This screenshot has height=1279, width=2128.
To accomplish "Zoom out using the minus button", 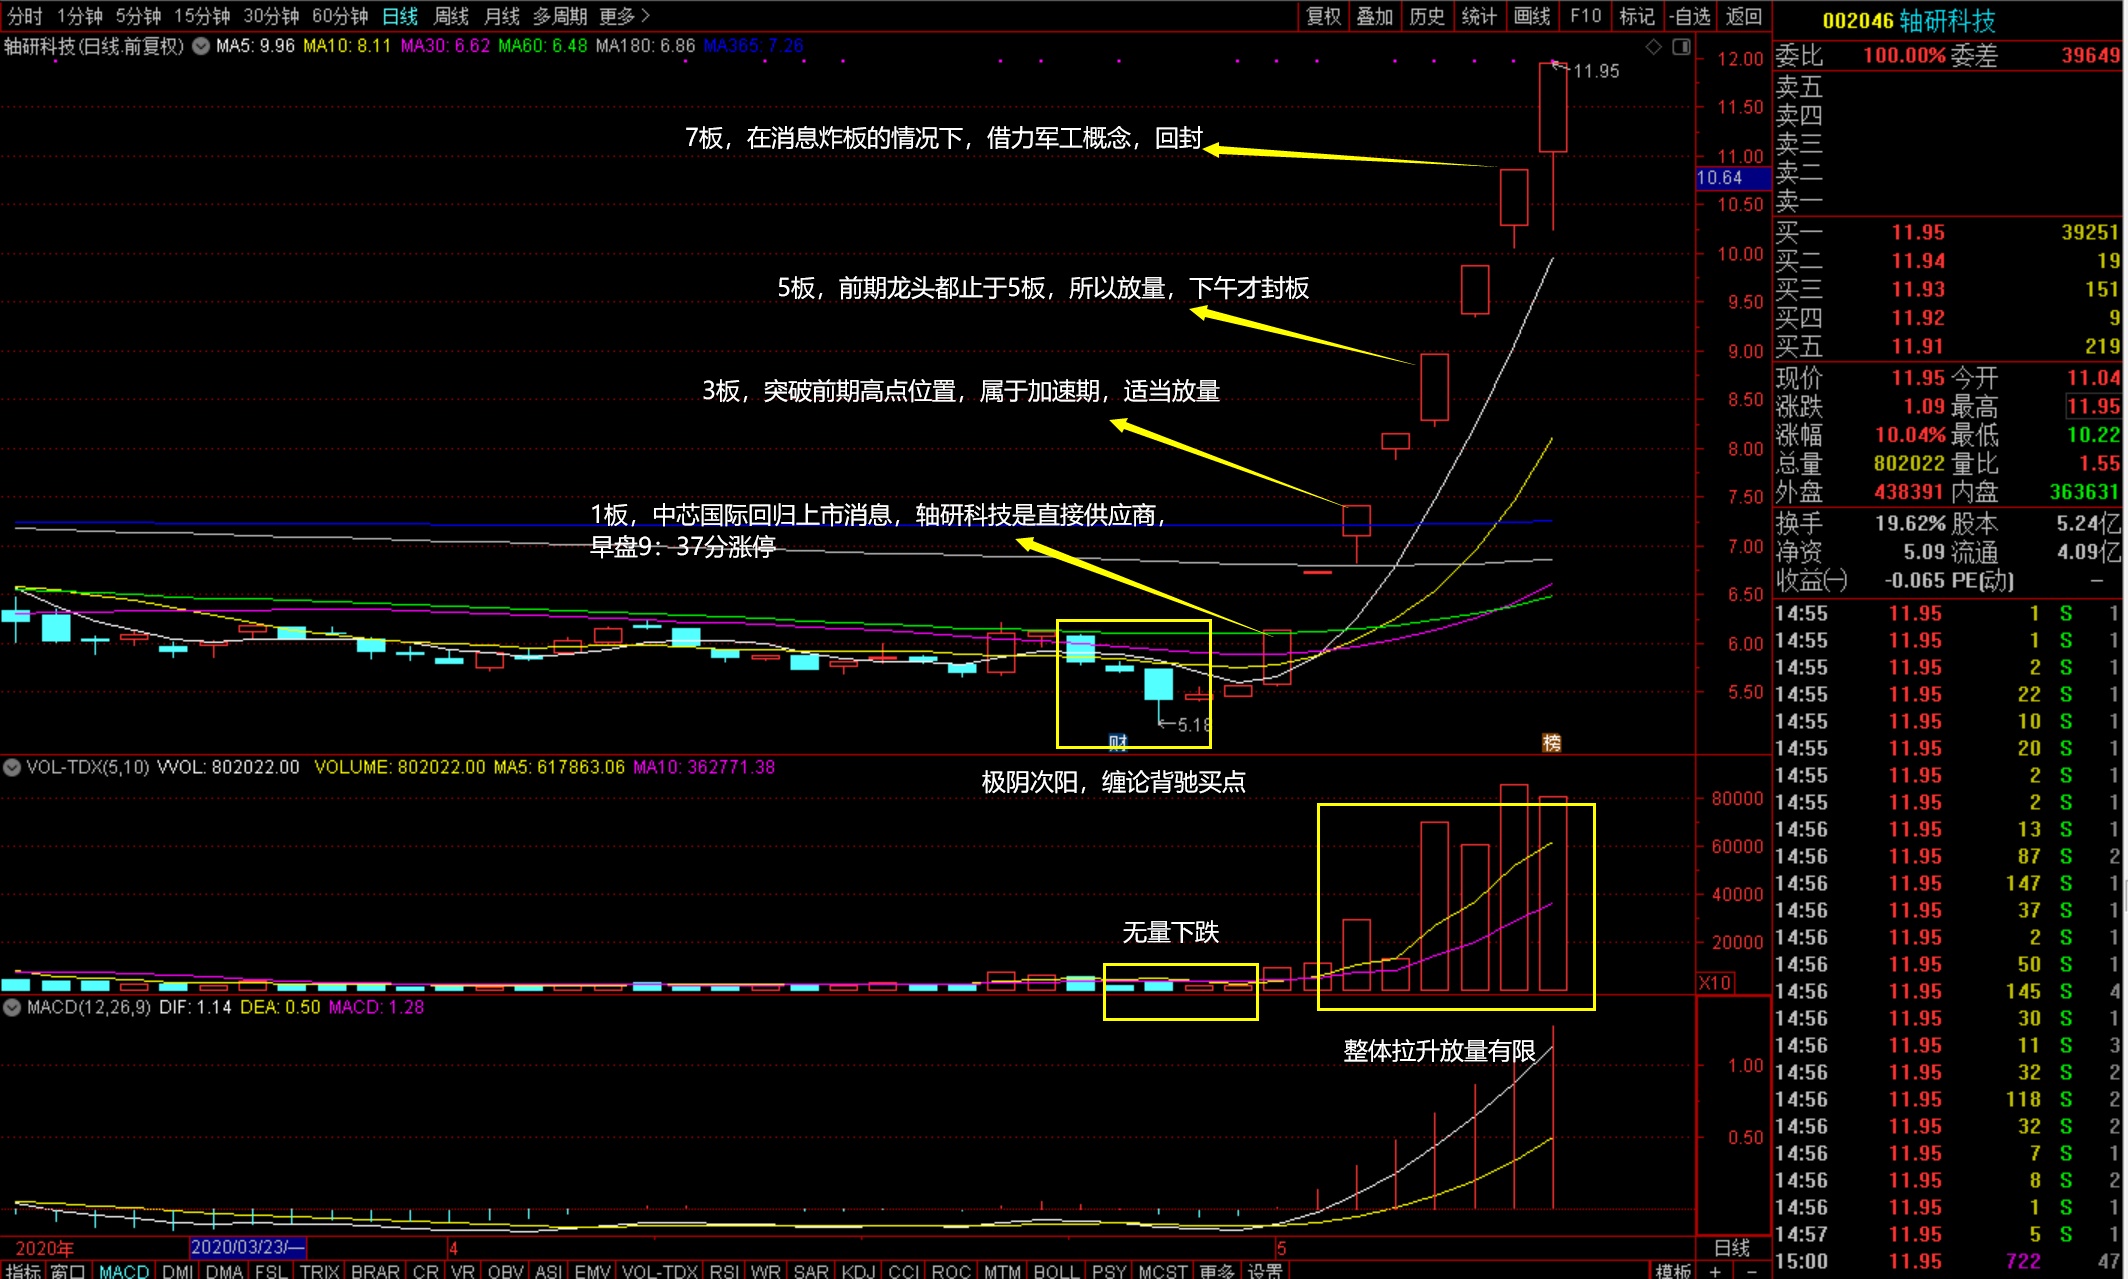I will click(1752, 1270).
